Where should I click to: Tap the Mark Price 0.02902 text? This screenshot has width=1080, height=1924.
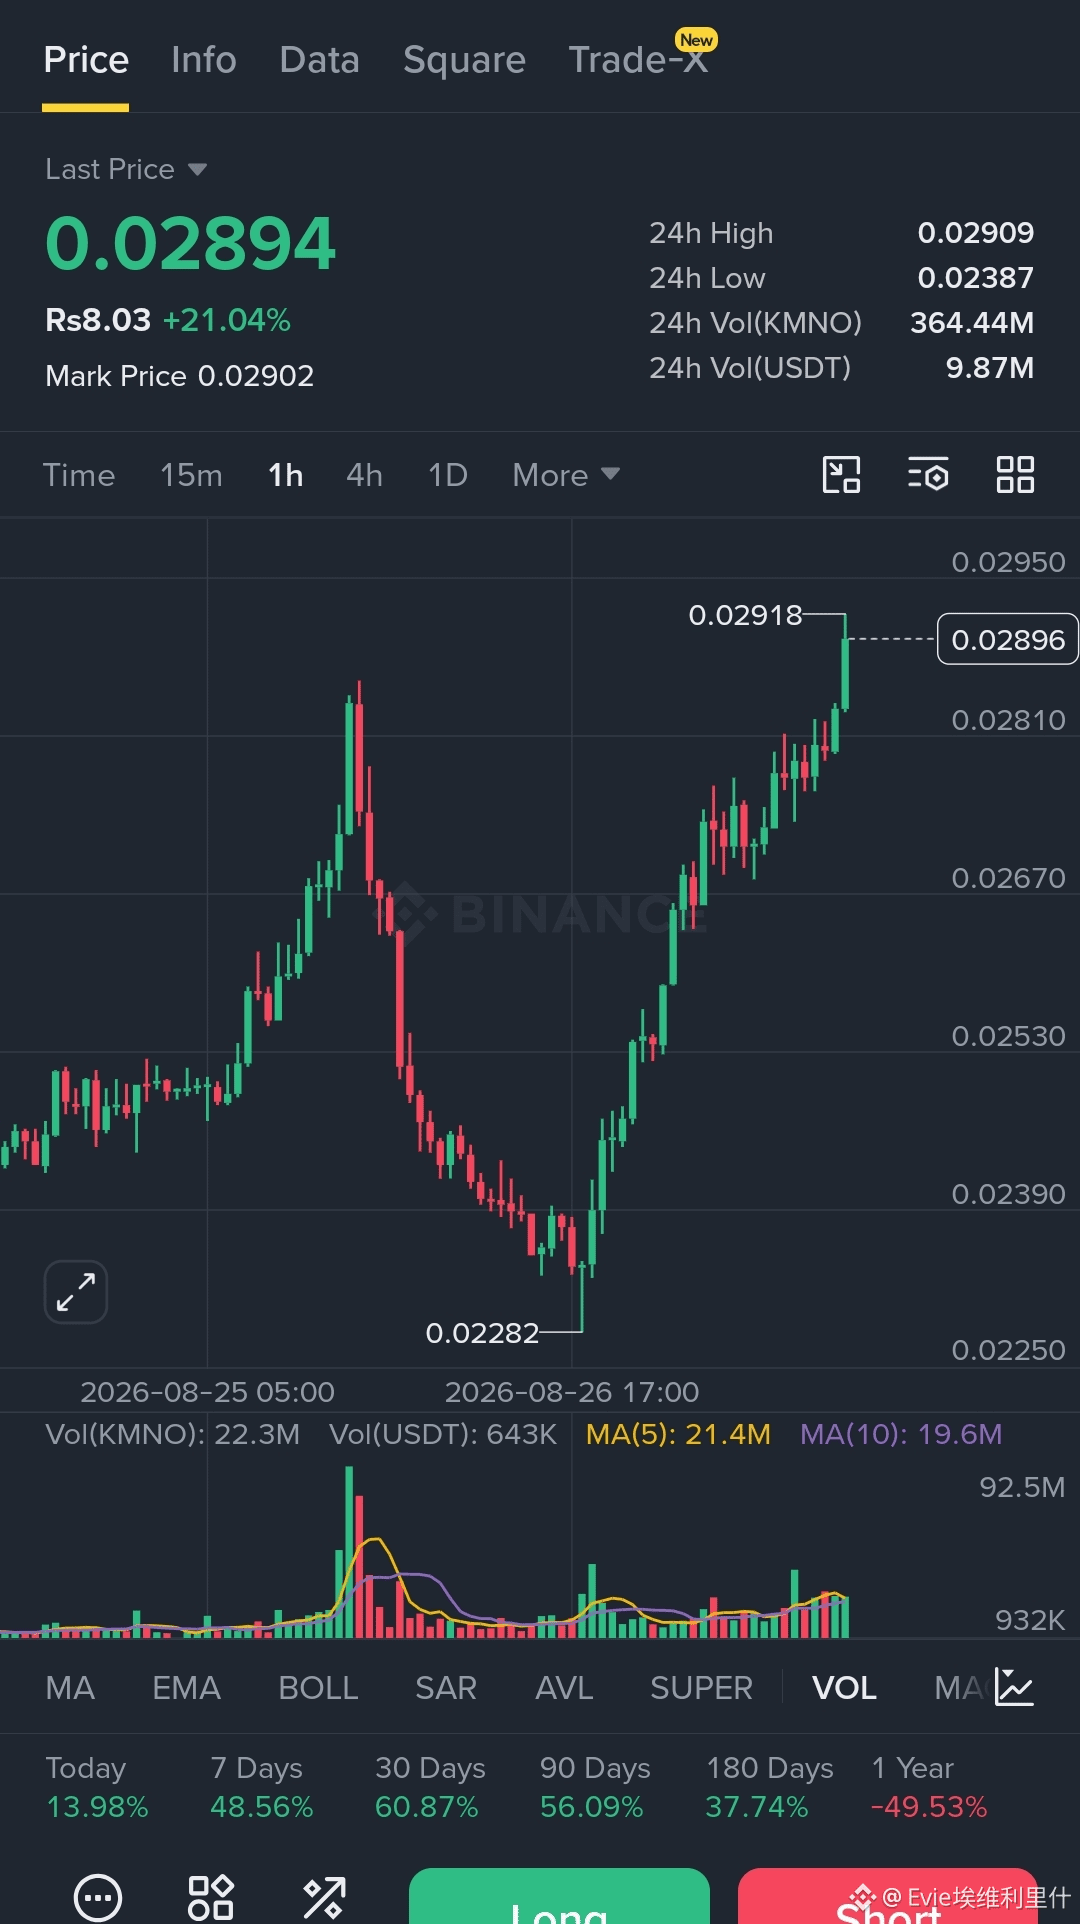(x=180, y=376)
